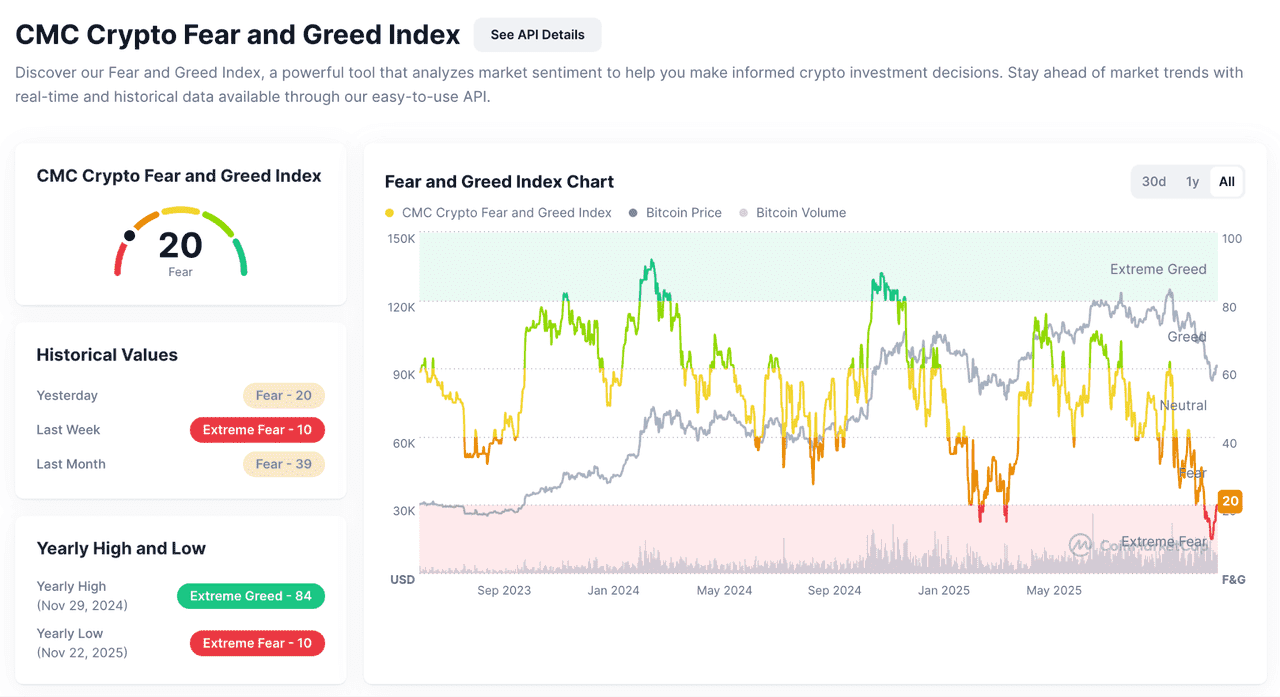Expand the Yearly High and Low section
Viewport: 1280px width, 697px height.
121,548
